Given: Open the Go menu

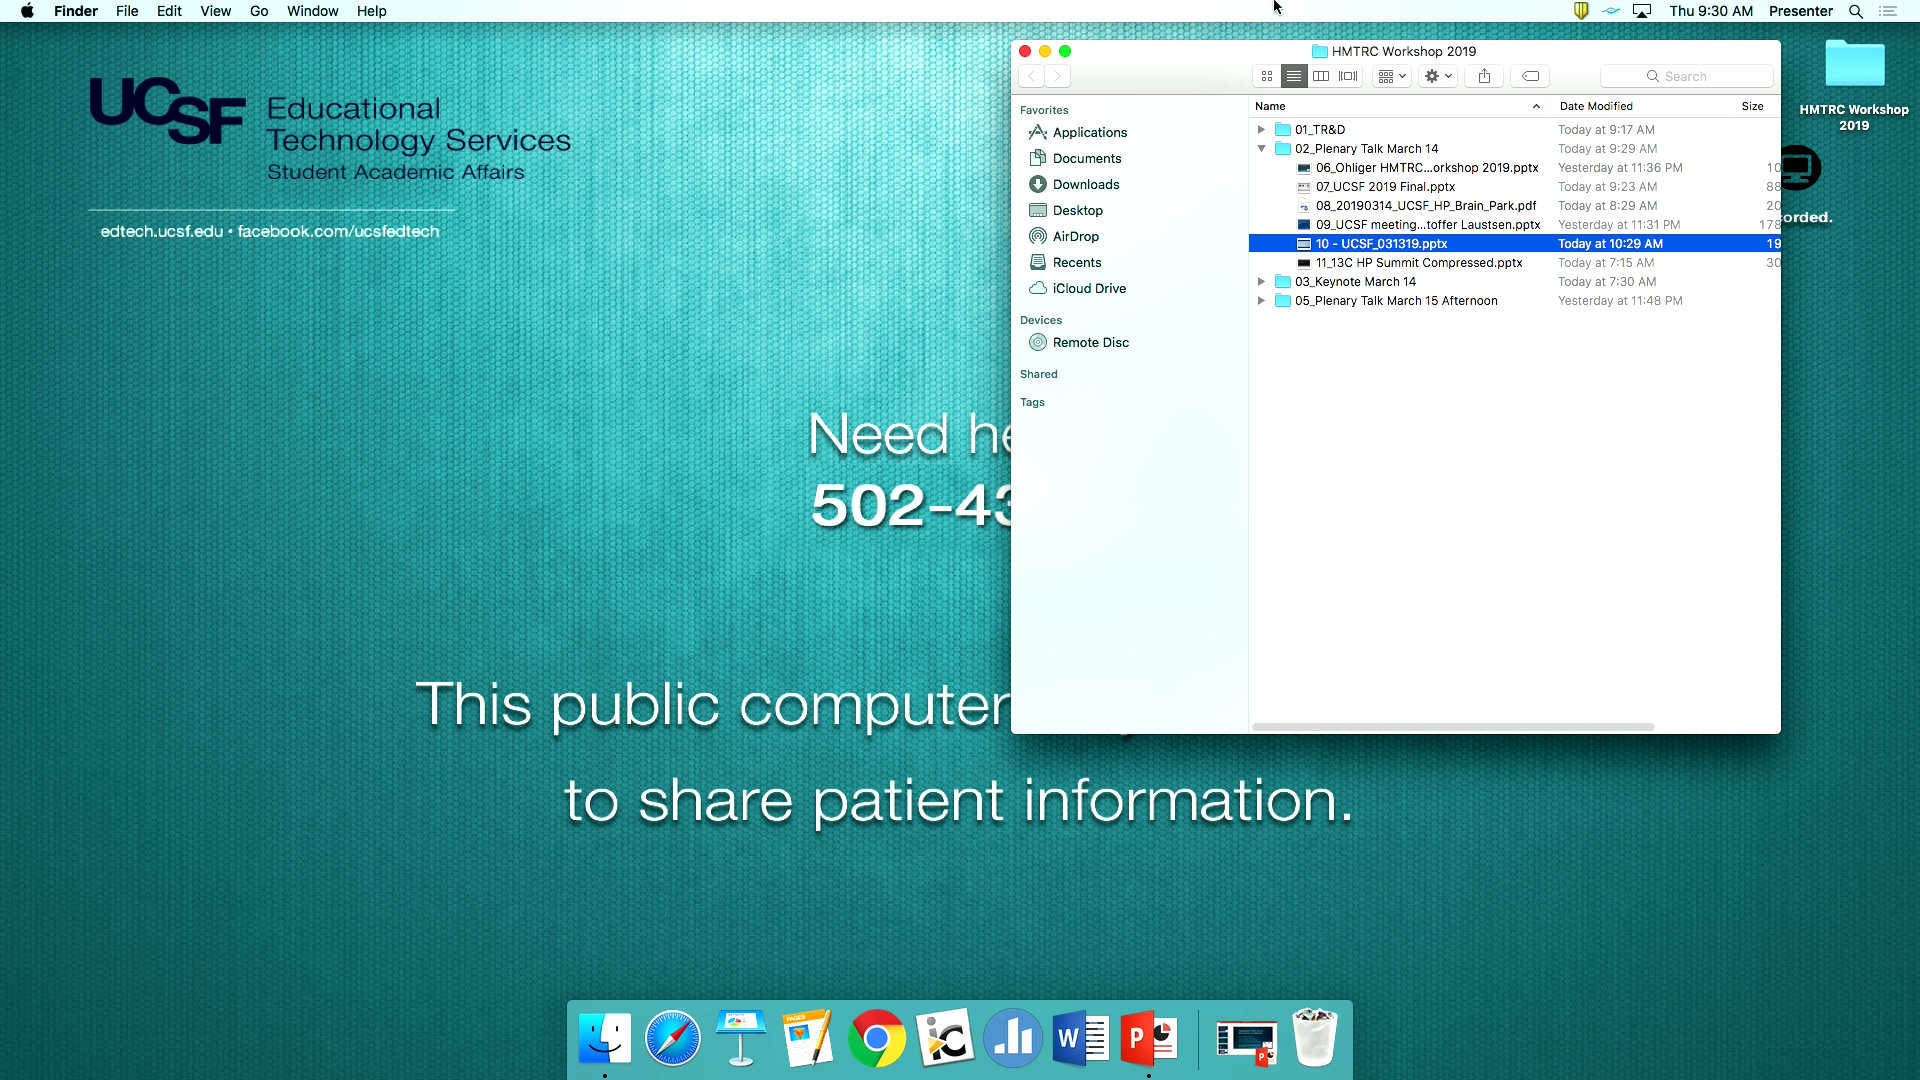Looking at the screenshot, I should click(x=259, y=11).
